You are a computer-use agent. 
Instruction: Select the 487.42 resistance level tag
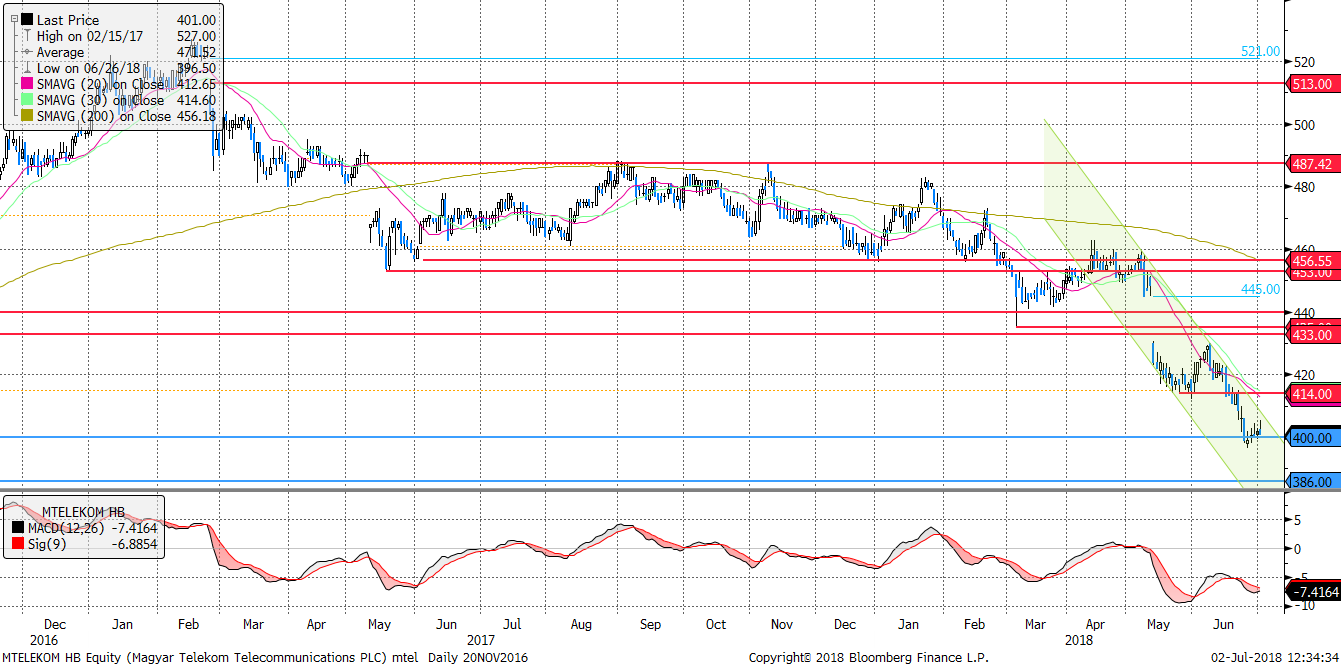click(x=1312, y=163)
